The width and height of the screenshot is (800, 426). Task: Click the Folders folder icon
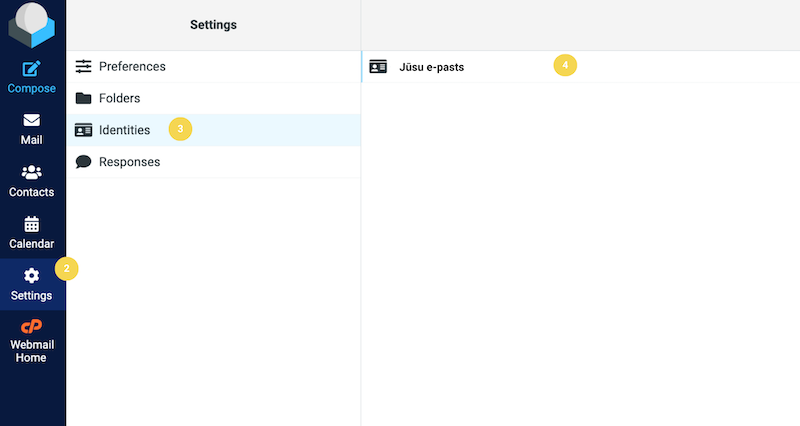[83, 98]
